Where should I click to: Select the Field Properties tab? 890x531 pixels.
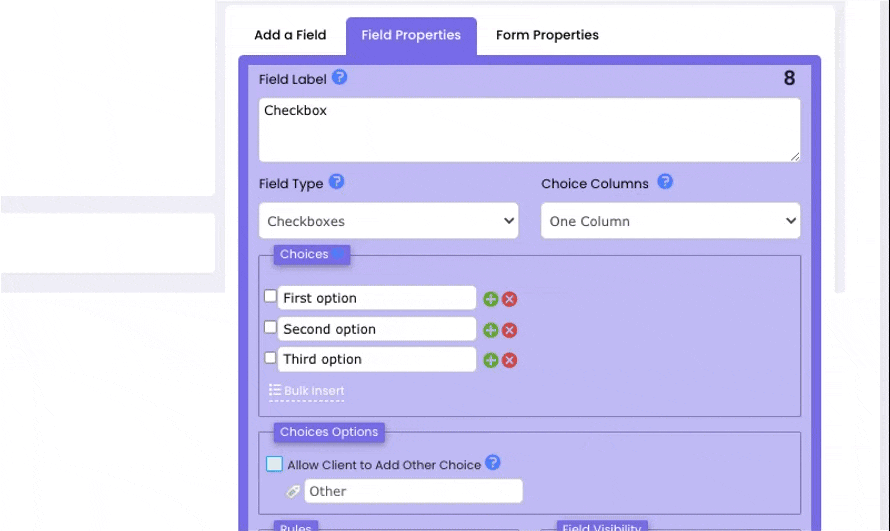pyautogui.click(x=411, y=35)
